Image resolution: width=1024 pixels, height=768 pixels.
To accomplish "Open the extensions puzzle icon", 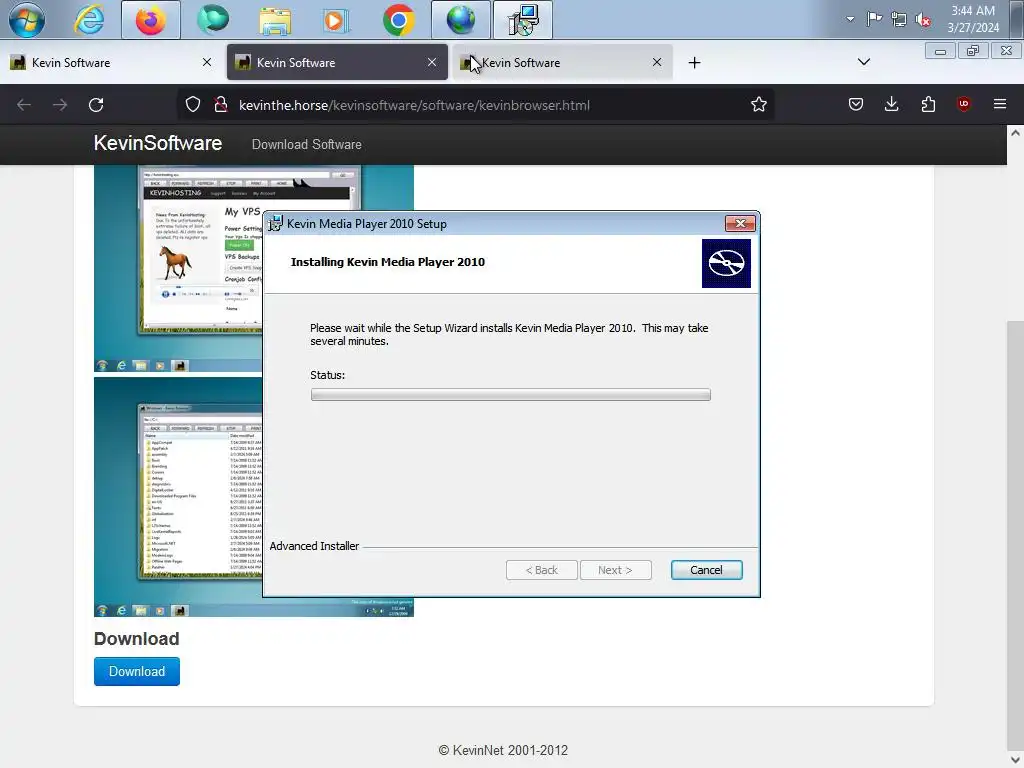I will (x=928, y=104).
